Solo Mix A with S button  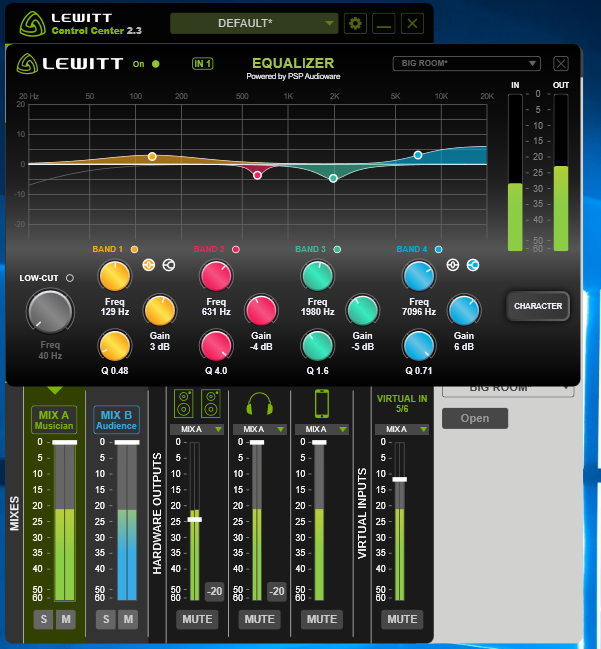click(x=44, y=619)
